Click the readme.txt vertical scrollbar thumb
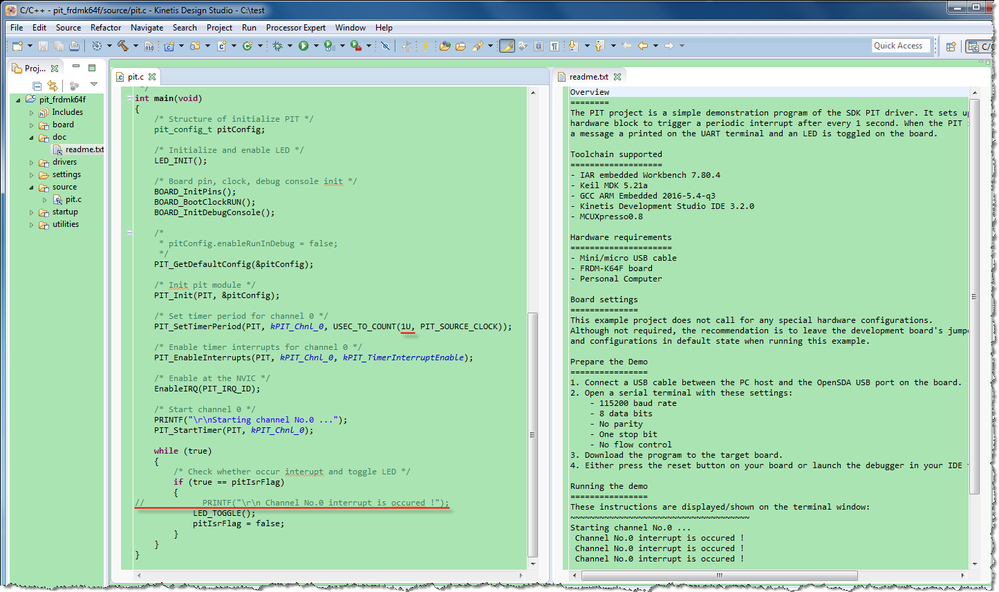The image size is (999, 592). coord(974,296)
